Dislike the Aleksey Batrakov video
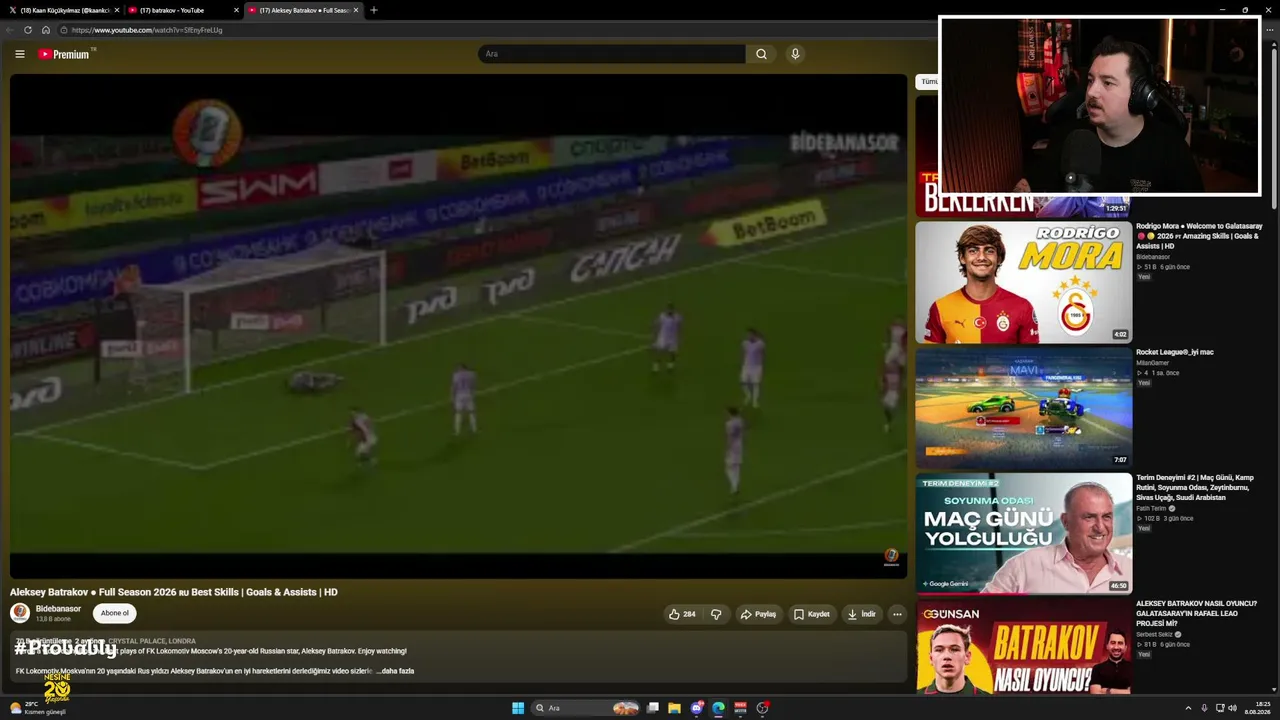The image size is (1280, 720). pos(716,614)
